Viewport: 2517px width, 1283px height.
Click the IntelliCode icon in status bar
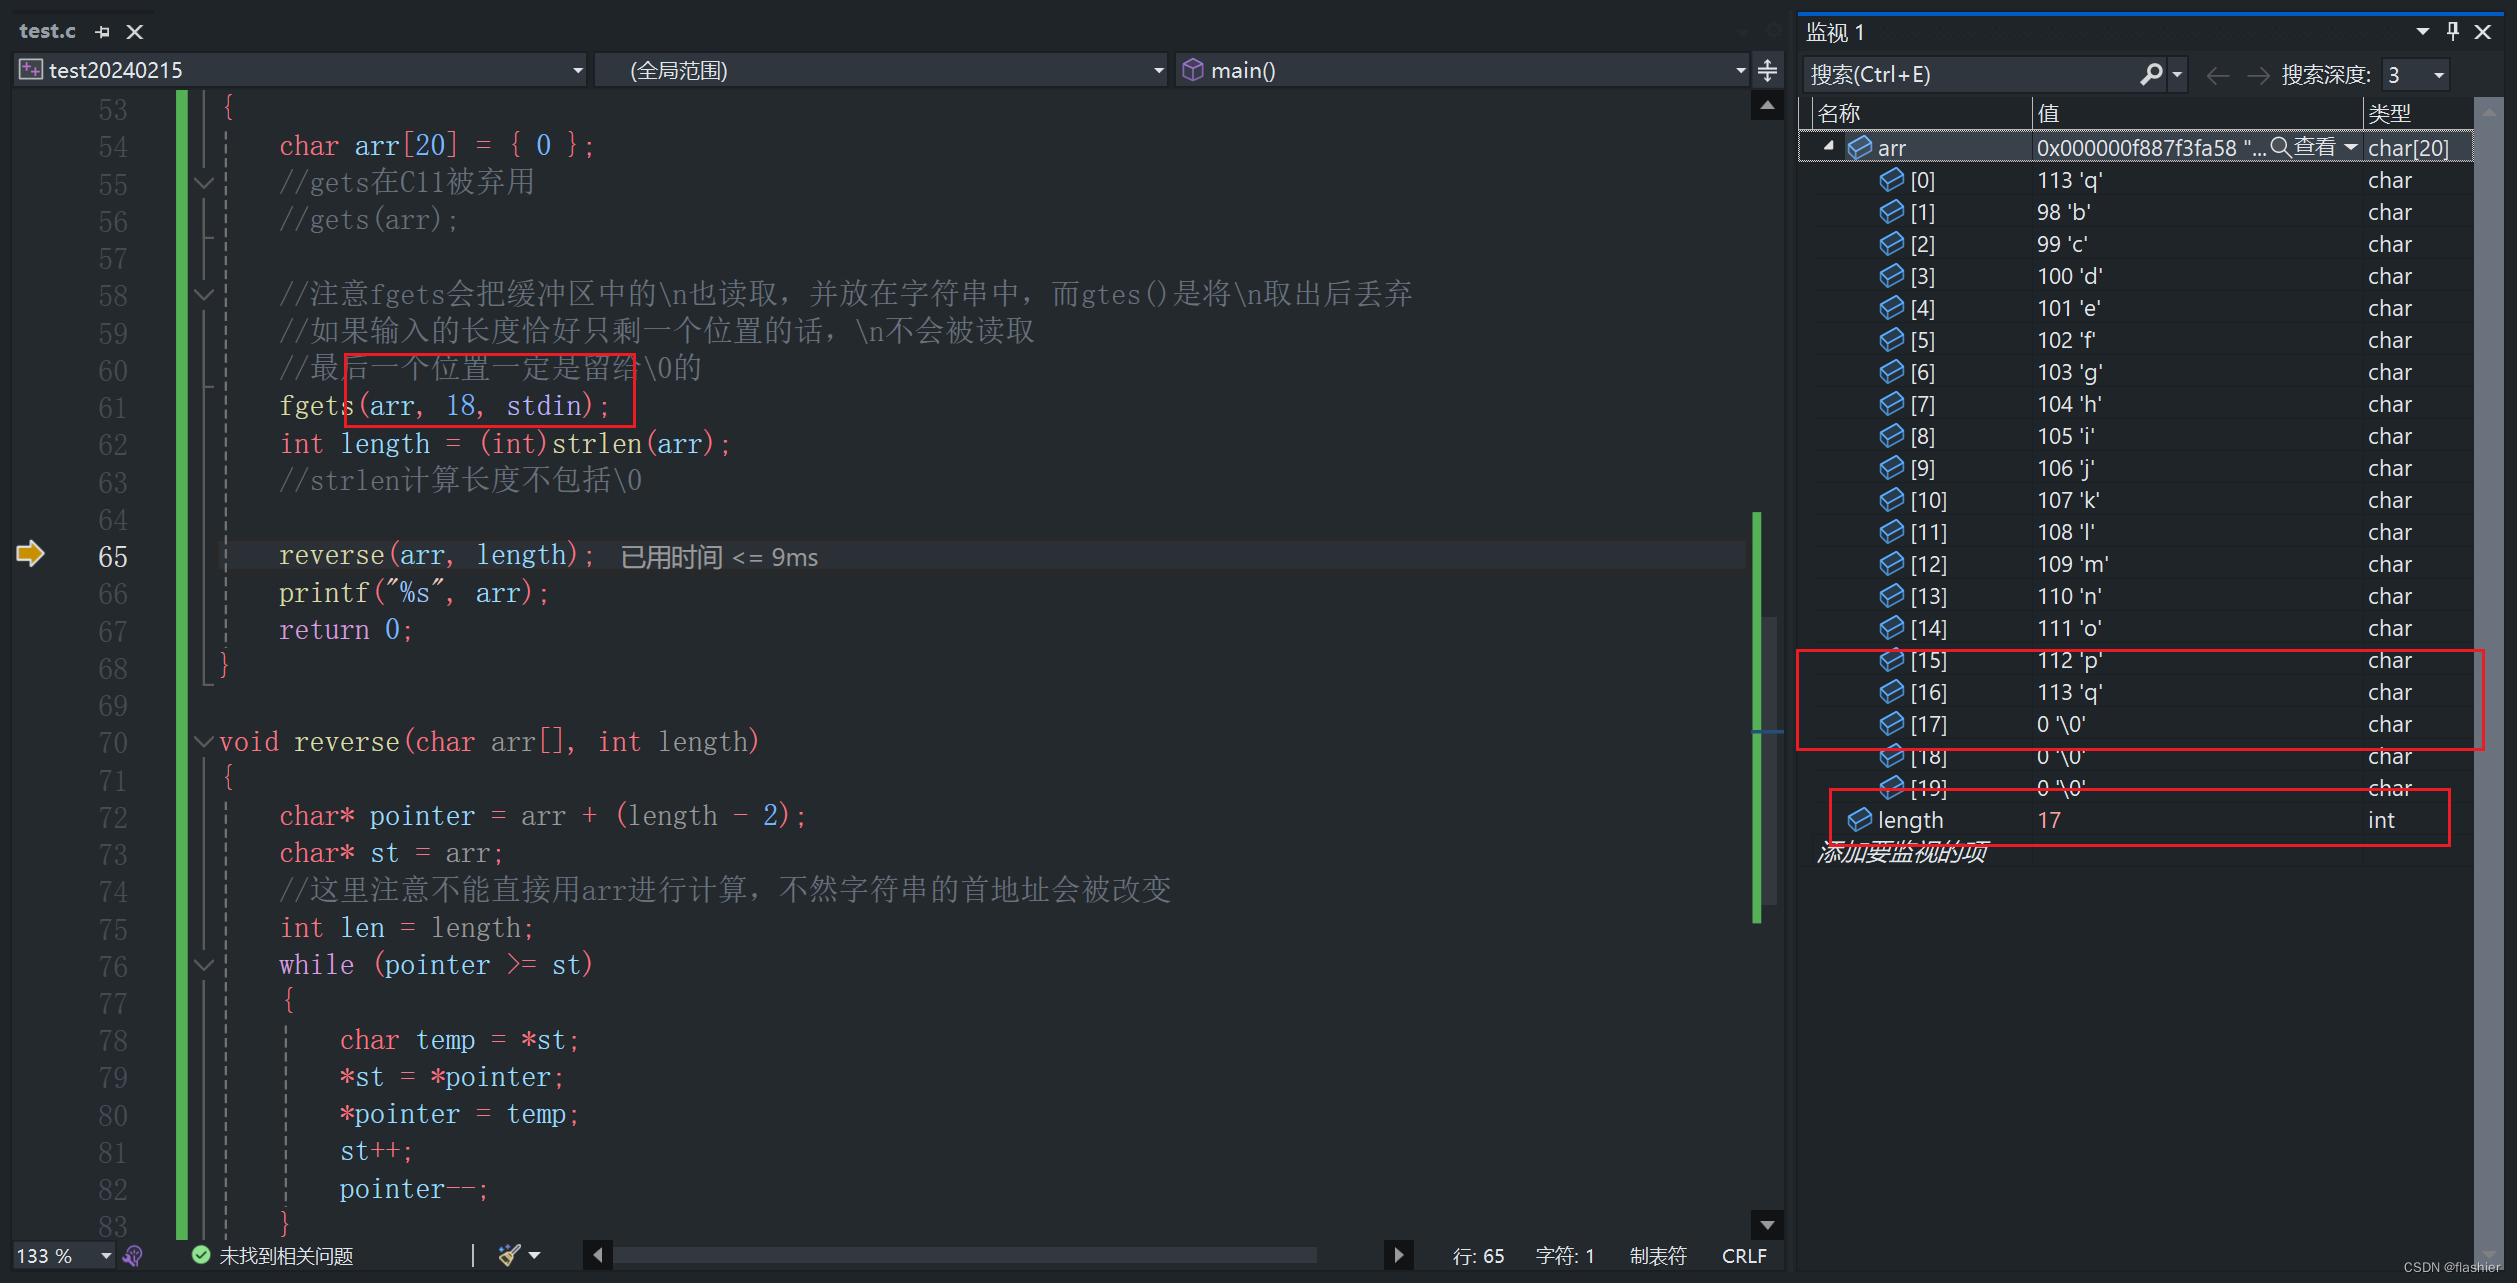(133, 1255)
